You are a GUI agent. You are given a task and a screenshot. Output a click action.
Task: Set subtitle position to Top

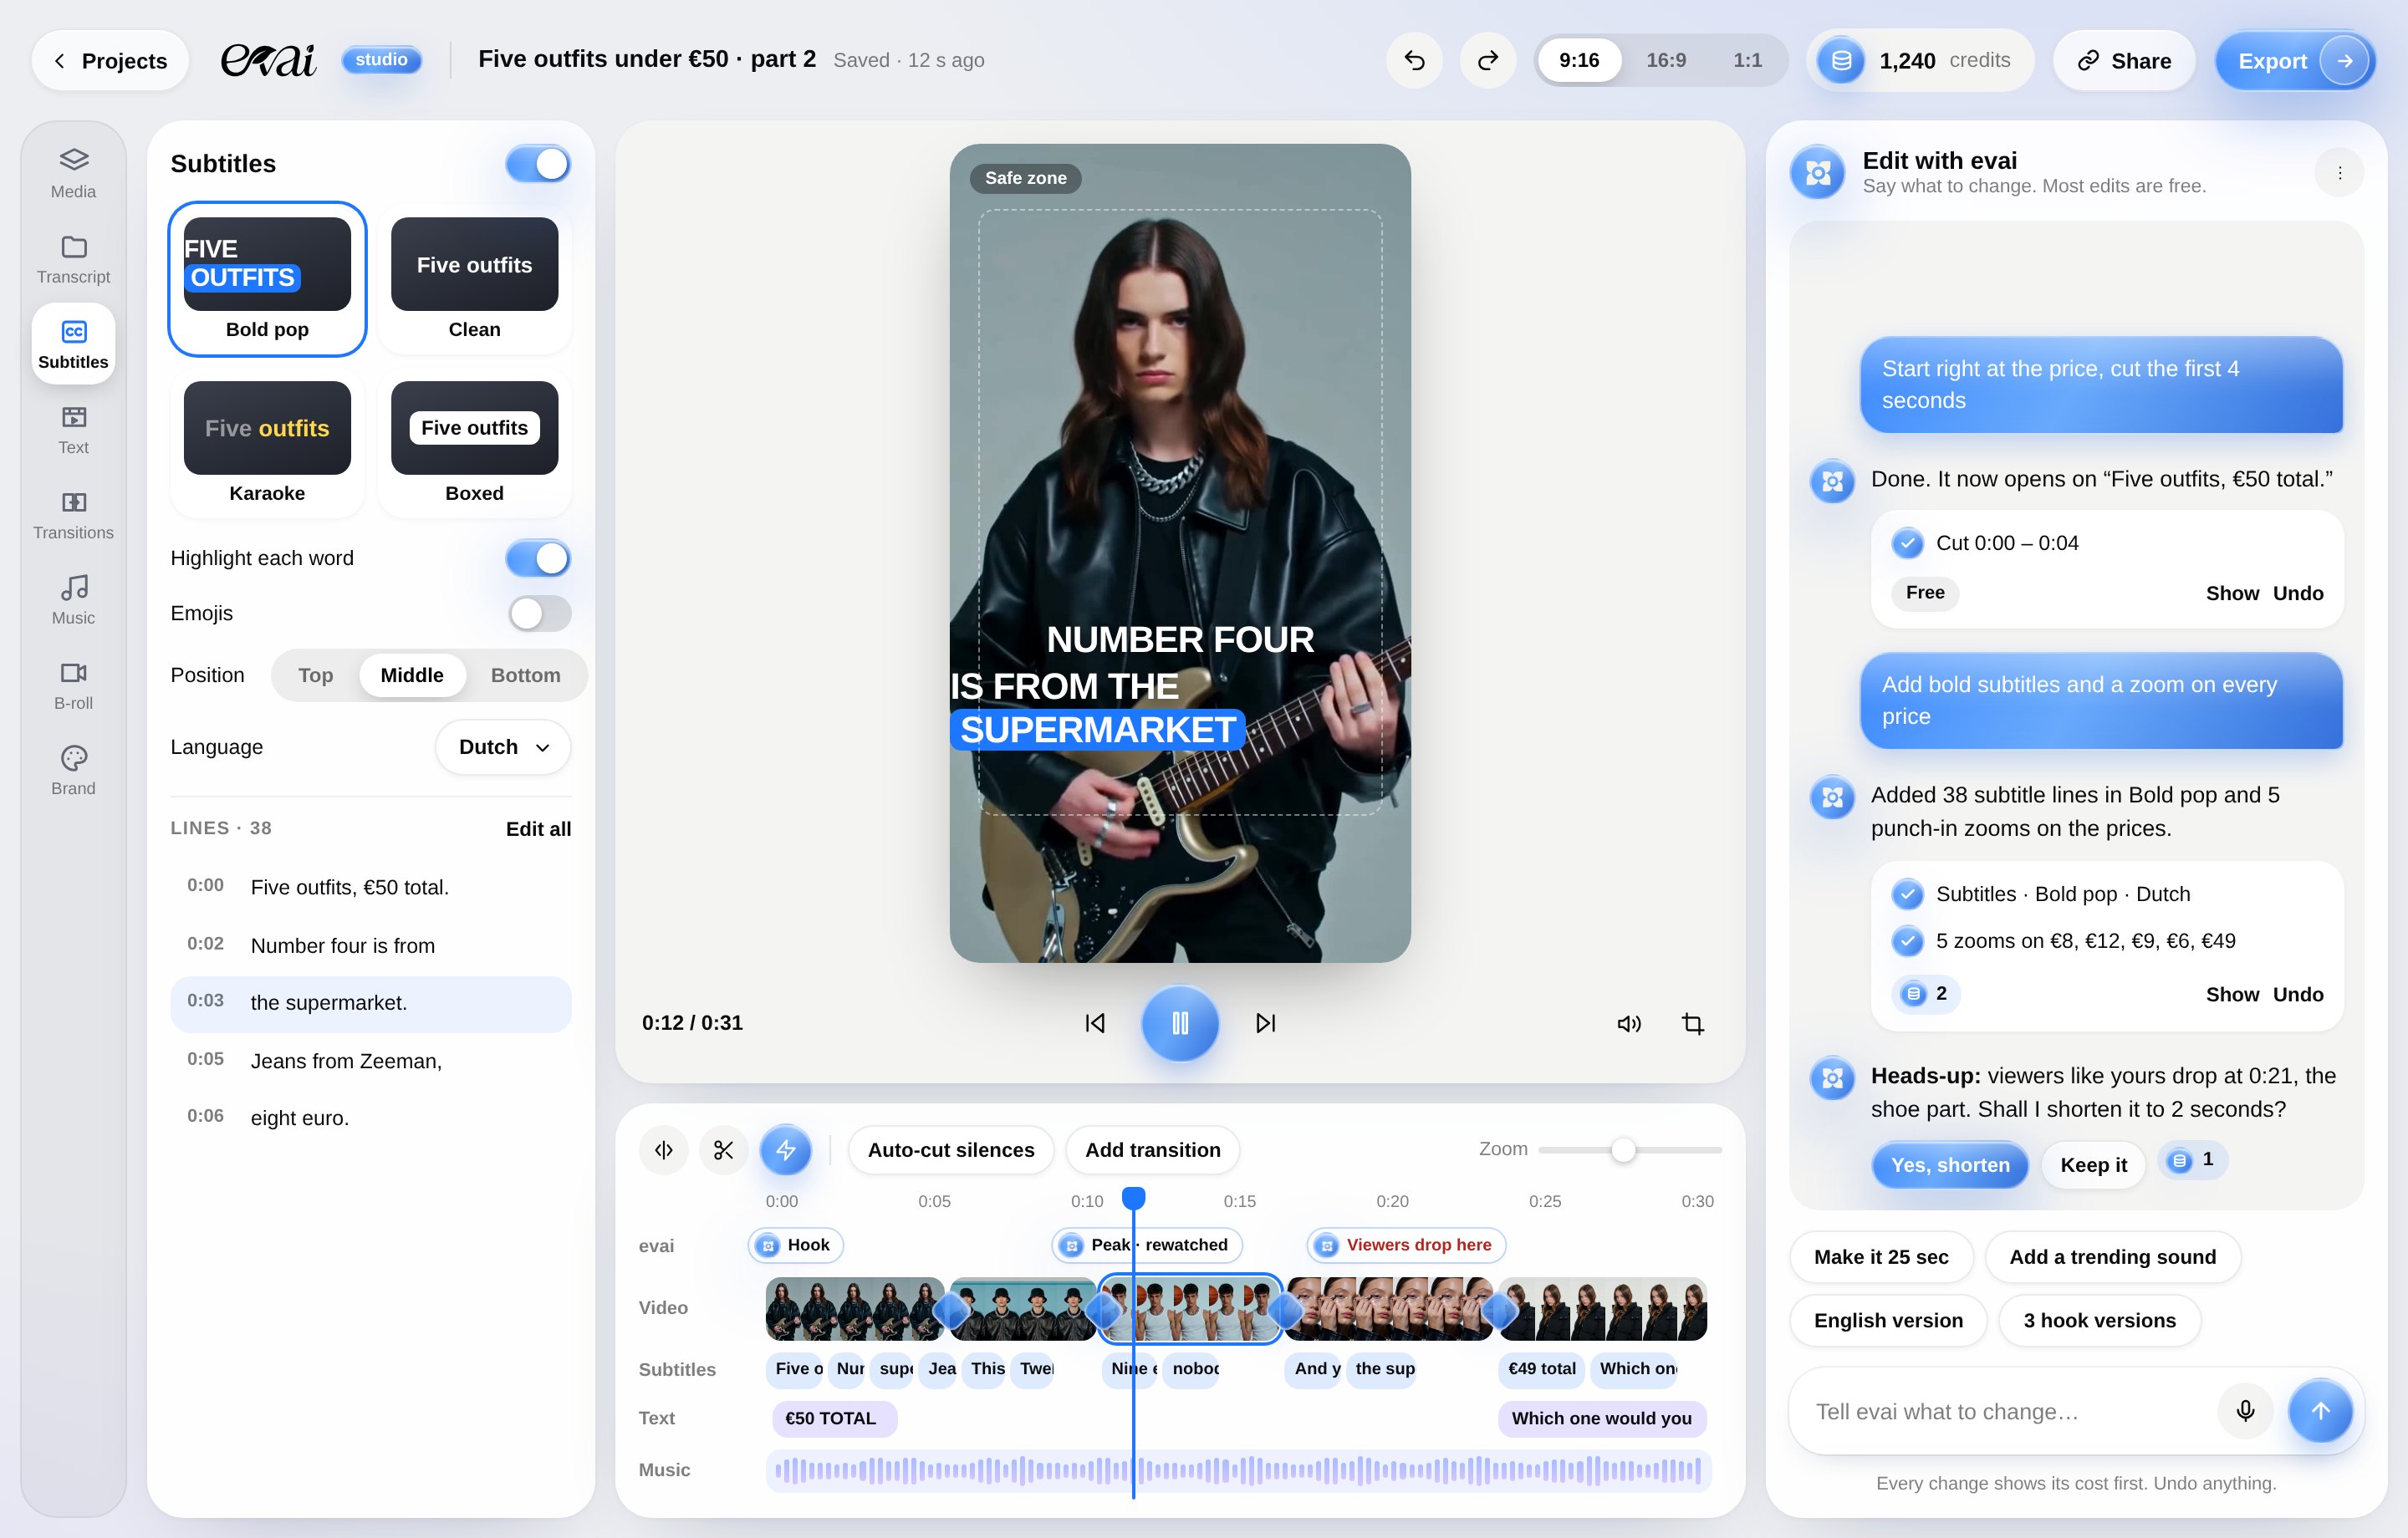coord(315,675)
